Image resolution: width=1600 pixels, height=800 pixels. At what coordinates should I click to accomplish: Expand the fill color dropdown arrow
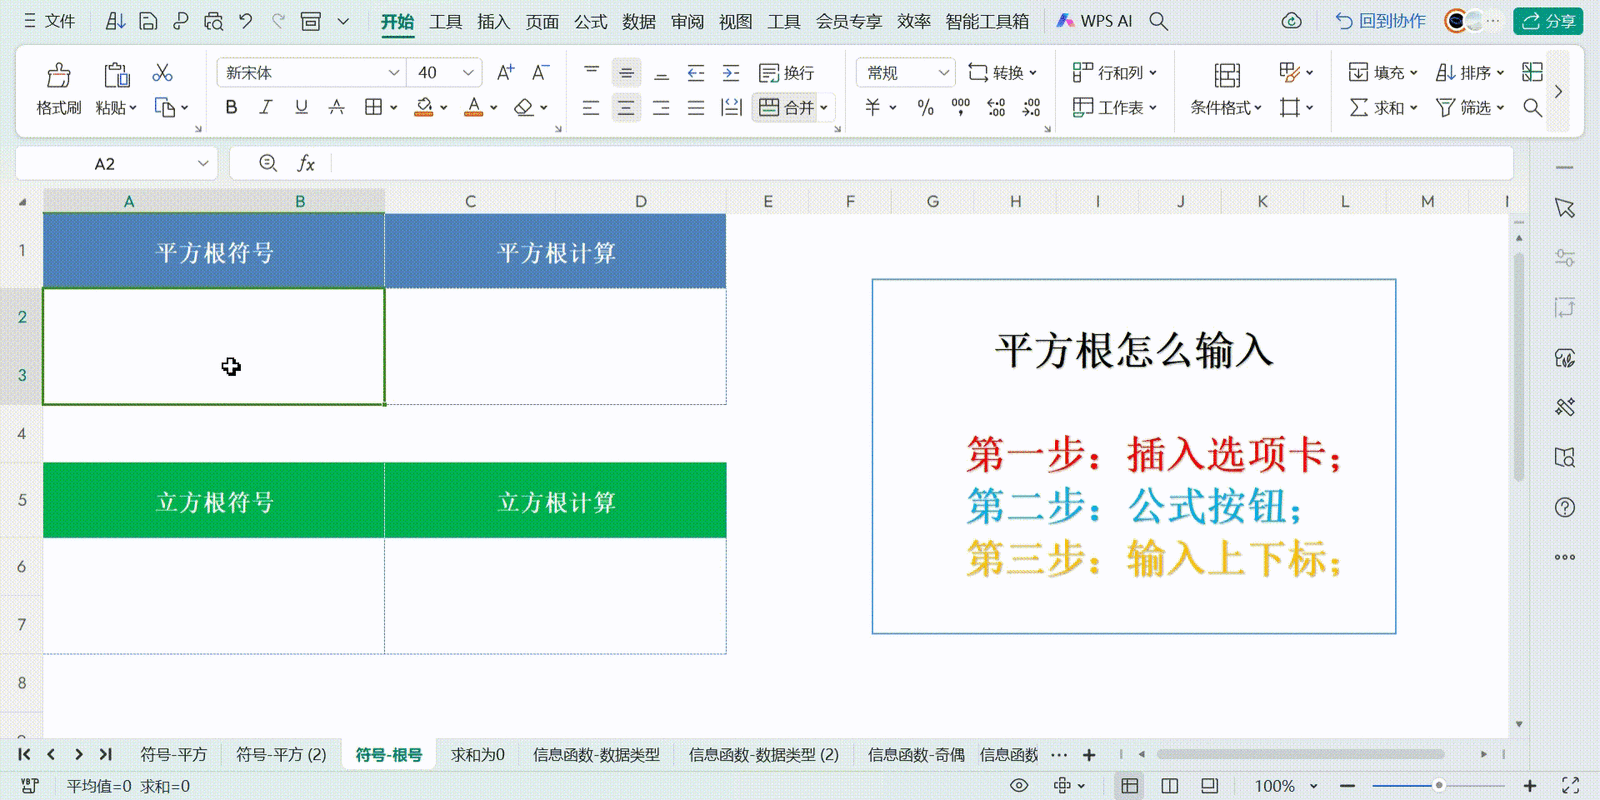click(x=444, y=107)
